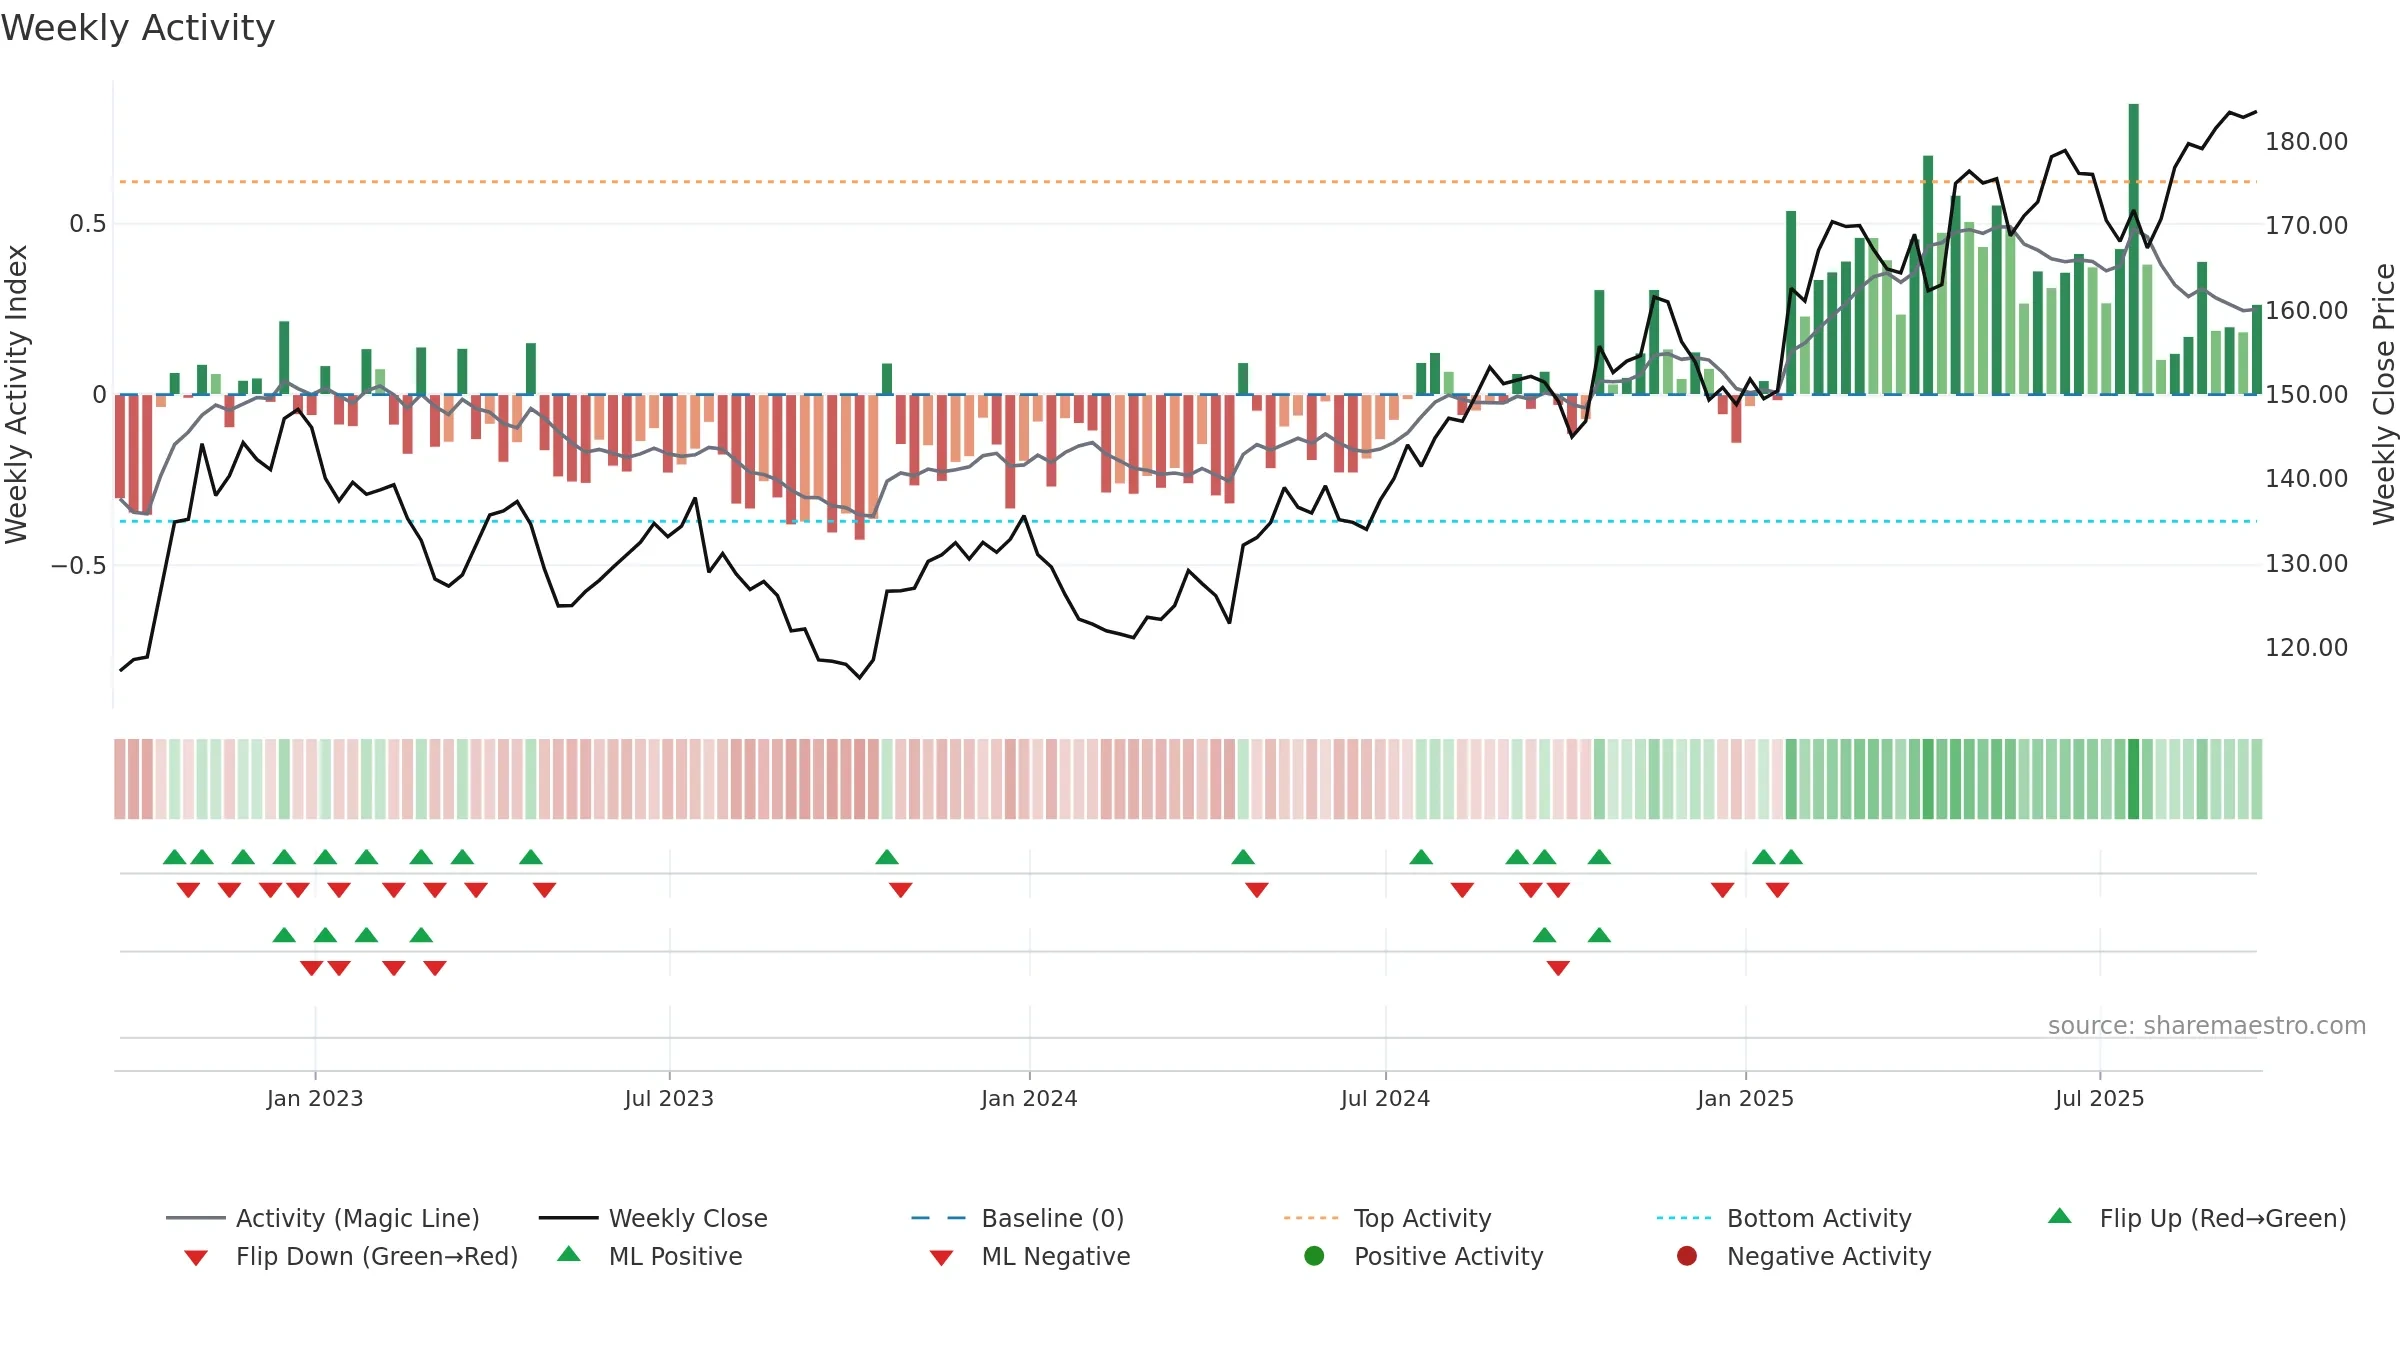The height and width of the screenshot is (1350, 2400).
Task: Click the tallest green activity bar in mid-2025
Action: (x=2134, y=249)
